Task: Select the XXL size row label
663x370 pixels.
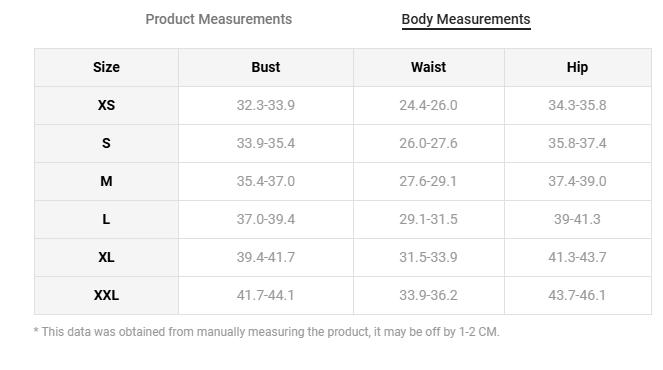Action: [x=106, y=295]
